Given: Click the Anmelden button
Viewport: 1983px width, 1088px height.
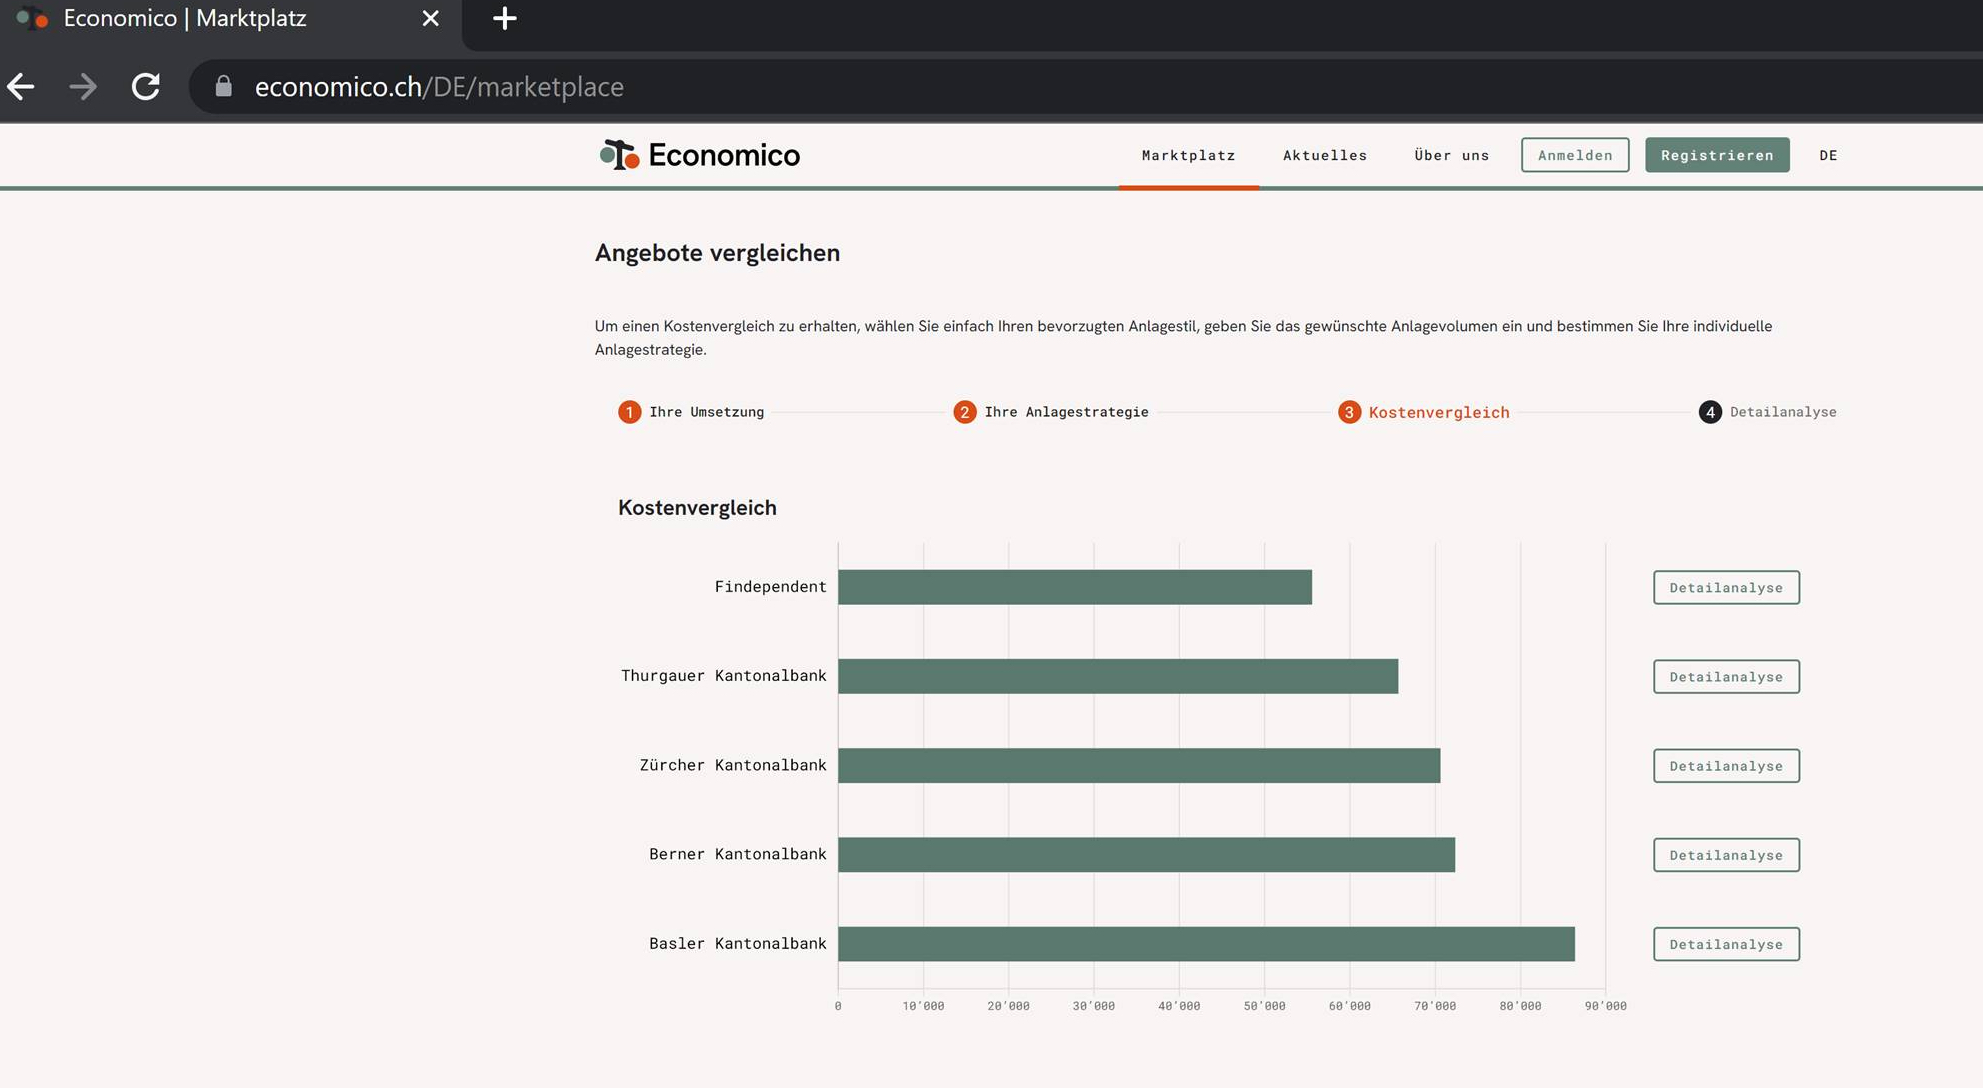Looking at the screenshot, I should [1574, 155].
